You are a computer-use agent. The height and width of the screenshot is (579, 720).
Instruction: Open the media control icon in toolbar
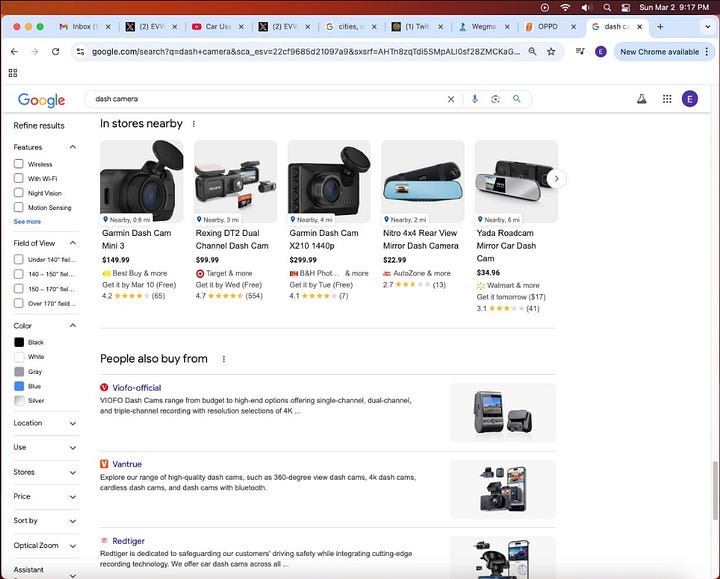580,51
